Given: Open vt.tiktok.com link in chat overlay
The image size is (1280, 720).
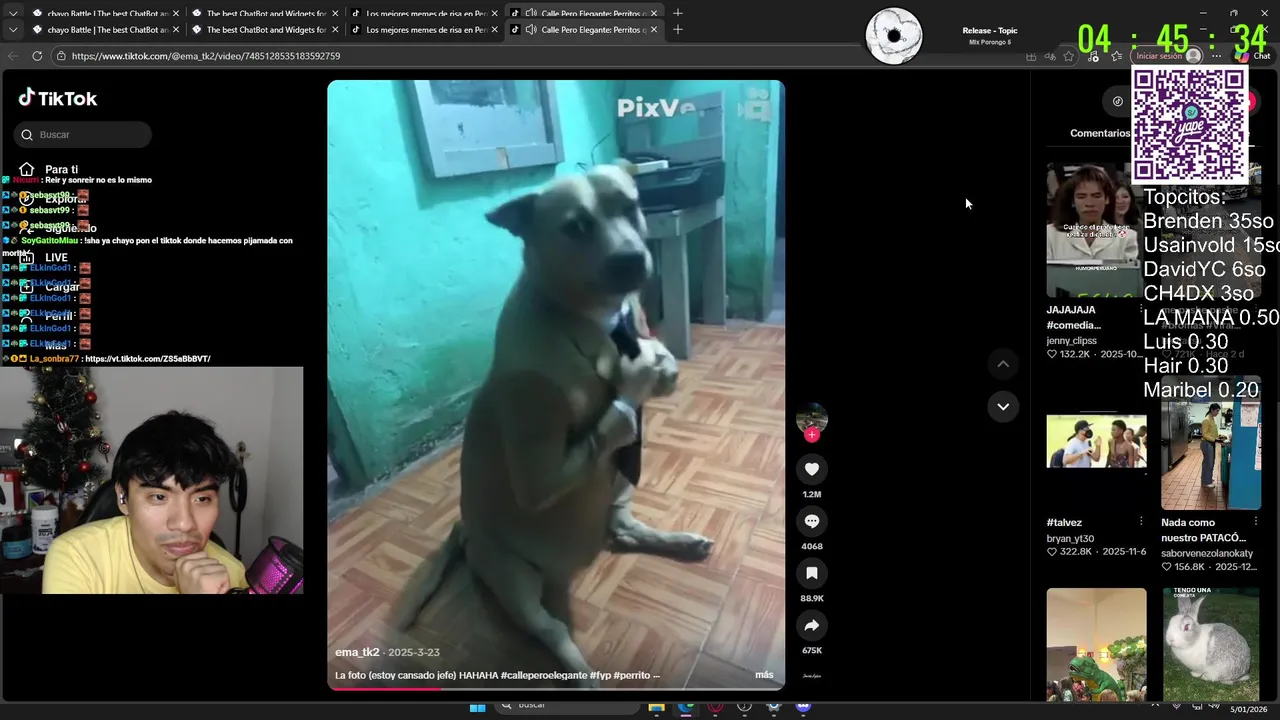Looking at the screenshot, I should (x=148, y=359).
